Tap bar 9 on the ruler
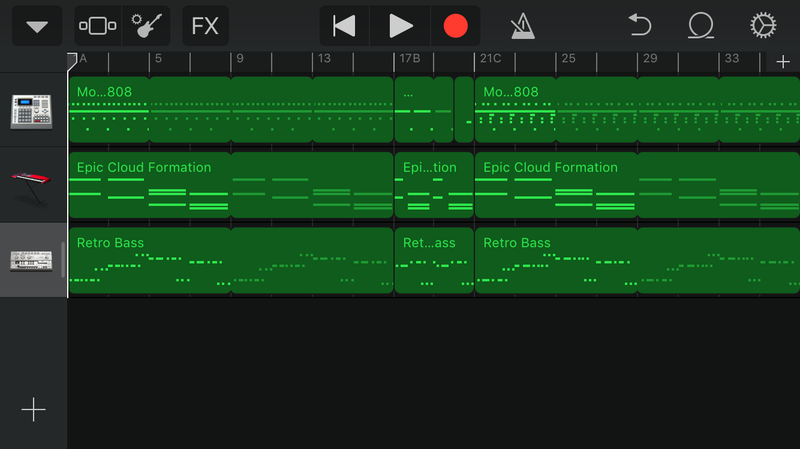Image resolution: width=800 pixels, height=449 pixels. point(240,59)
